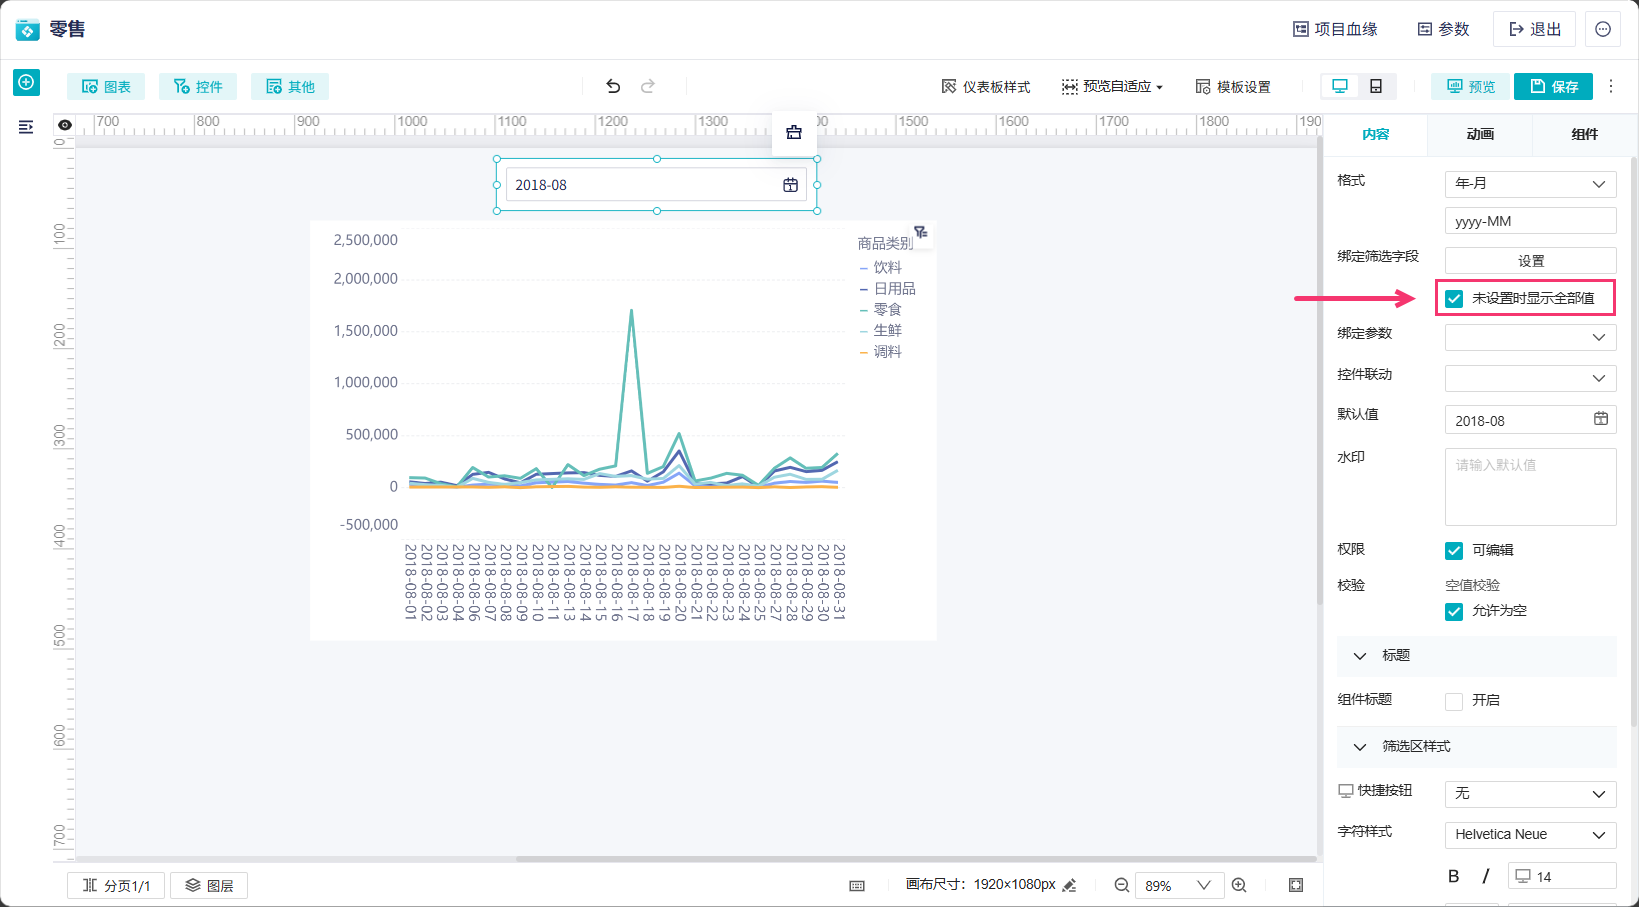Switch to the 组件 tab

tap(1584, 135)
